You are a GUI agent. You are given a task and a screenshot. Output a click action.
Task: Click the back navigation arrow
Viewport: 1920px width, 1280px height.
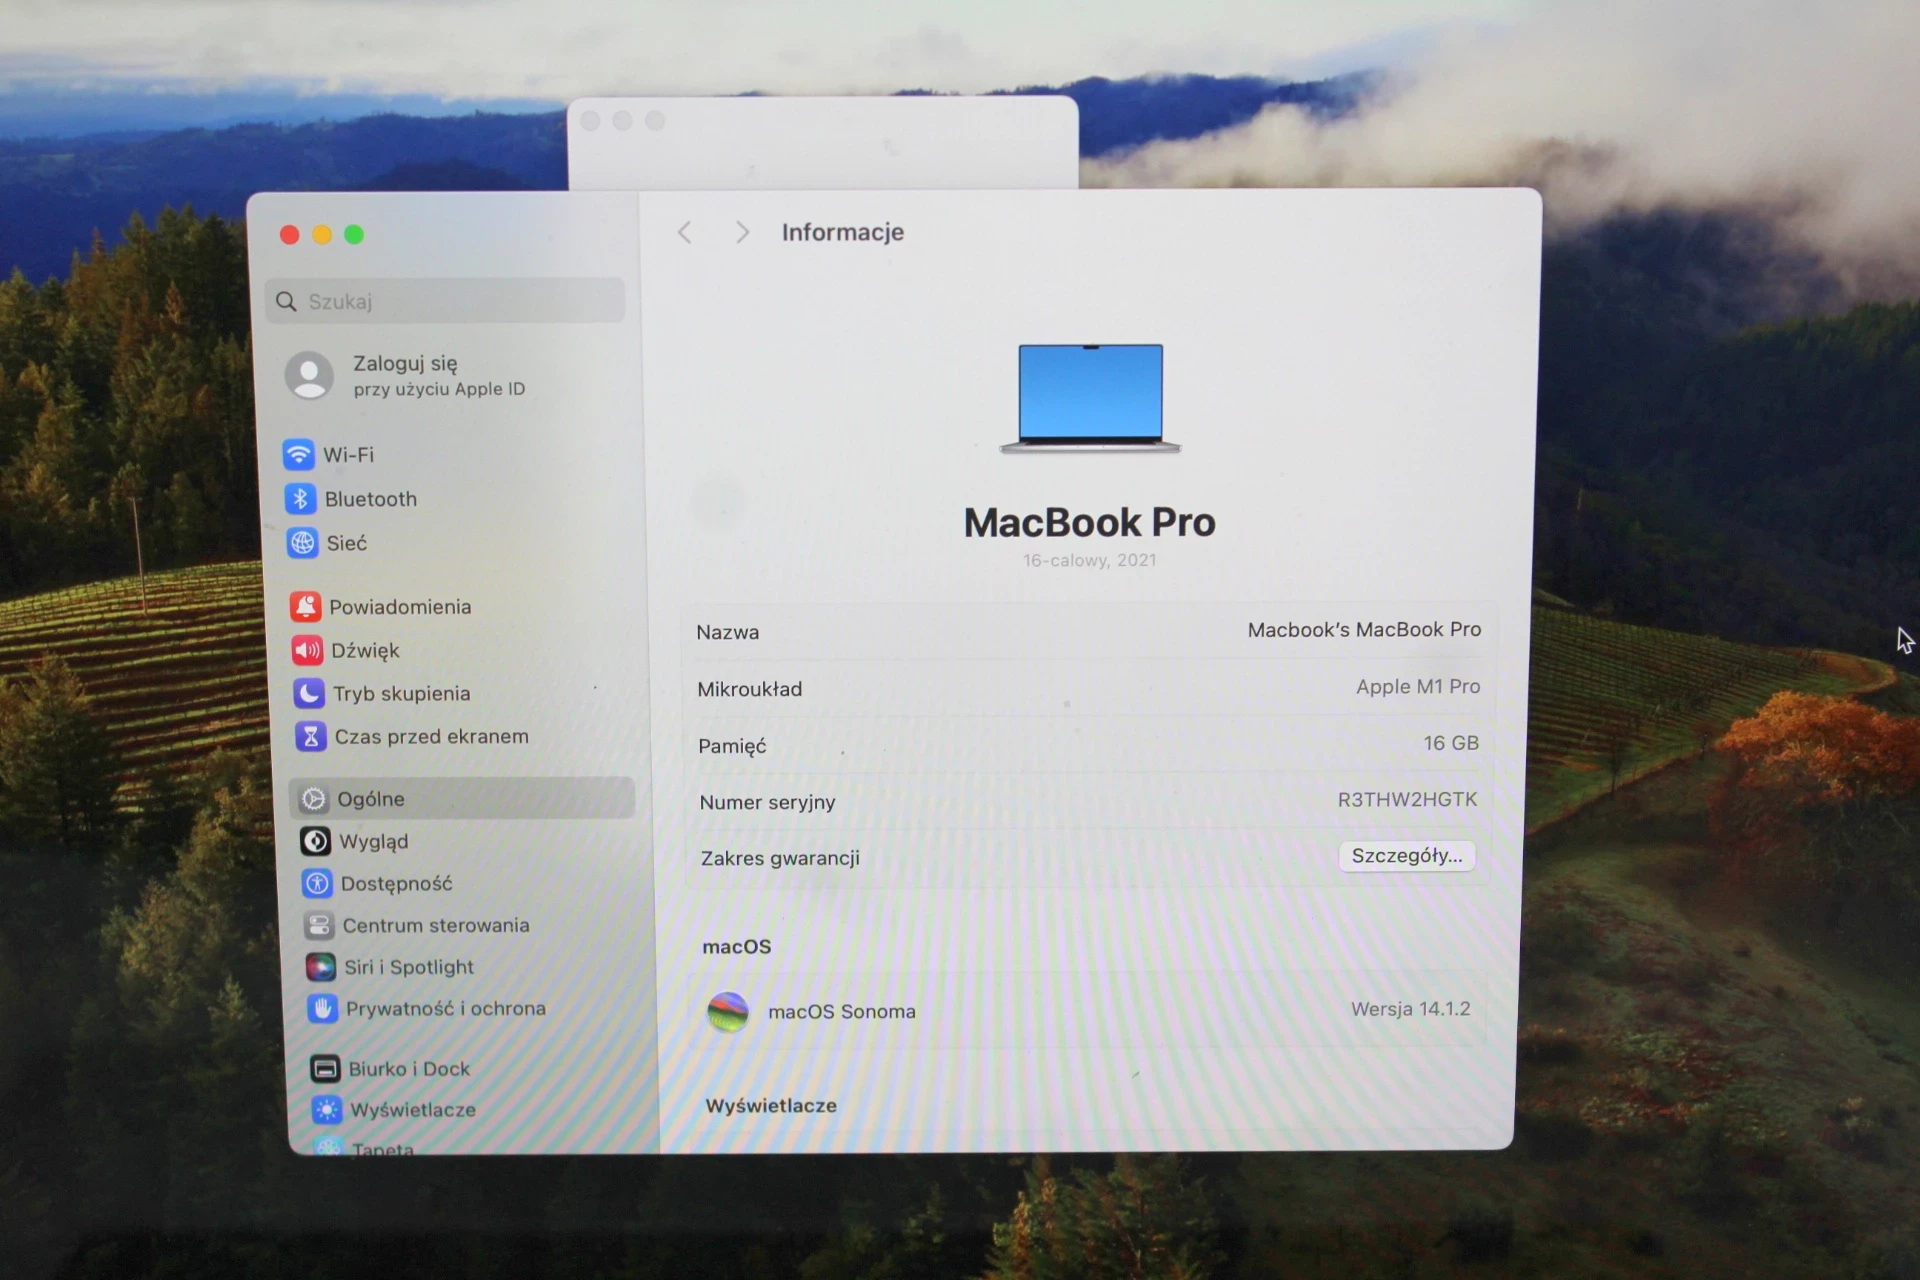pyautogui.click(x=684, y=231)
